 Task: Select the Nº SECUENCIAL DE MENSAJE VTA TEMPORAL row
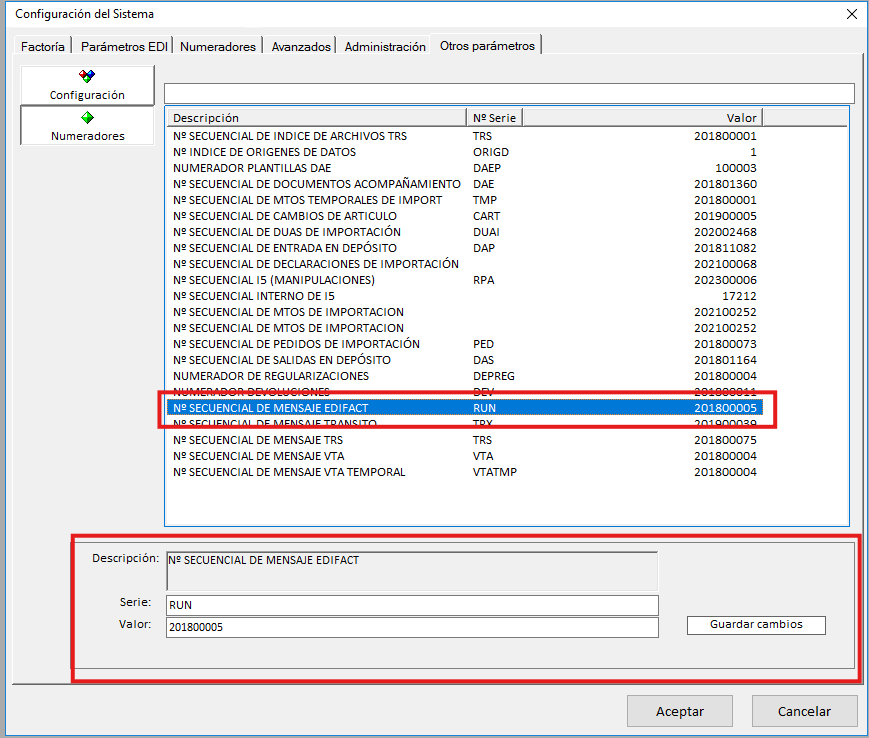tap(289, 472)
